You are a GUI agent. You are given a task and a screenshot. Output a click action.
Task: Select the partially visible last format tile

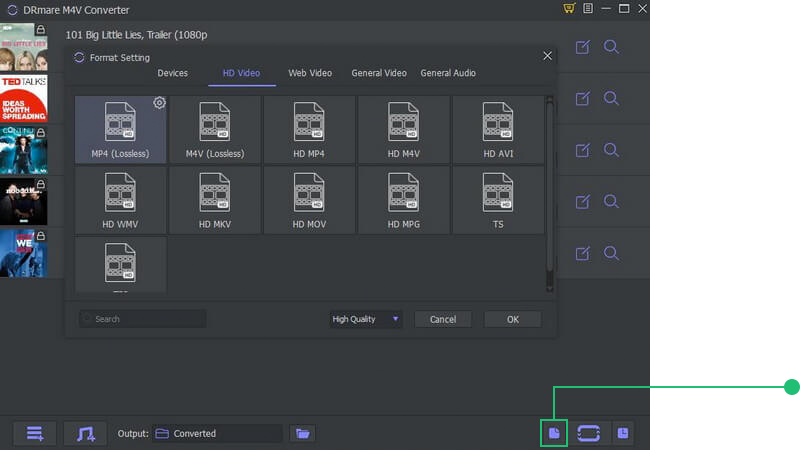[120, 264]
